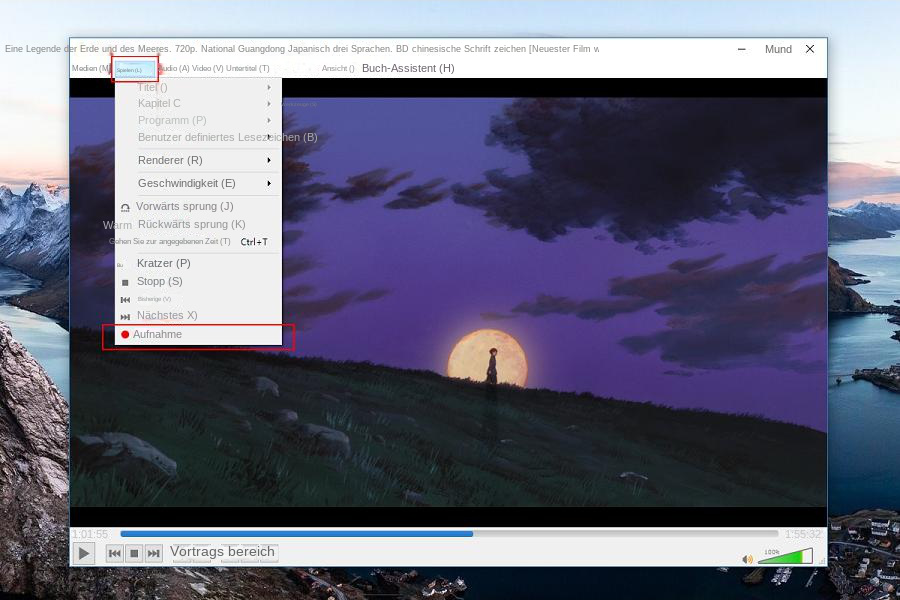Expand the Kapitel C submenu arrow

point(269,103)
